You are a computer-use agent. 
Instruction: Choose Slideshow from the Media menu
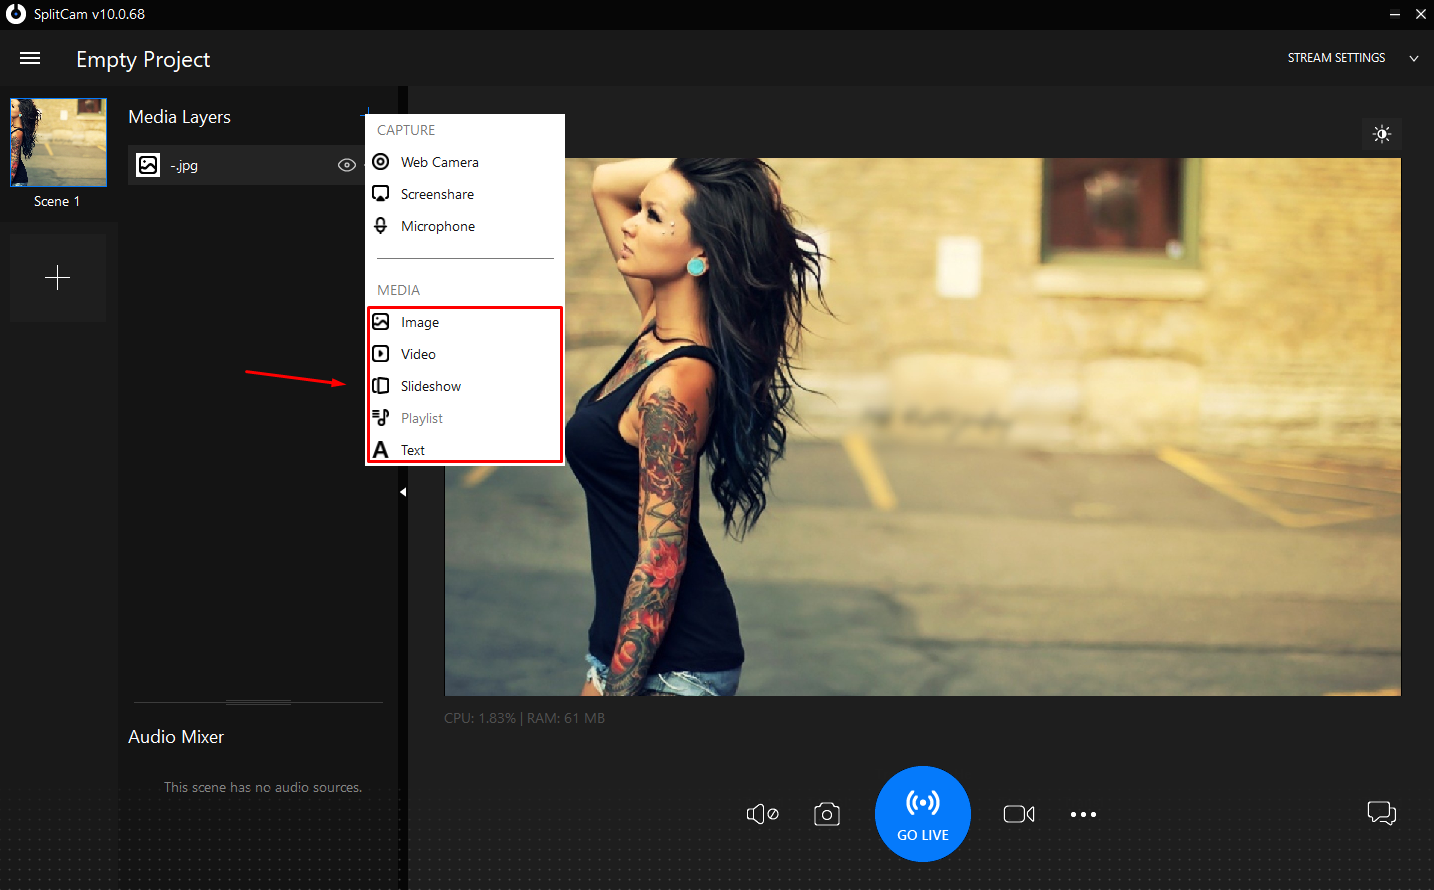pyautogui.click(x=430, y=385)
